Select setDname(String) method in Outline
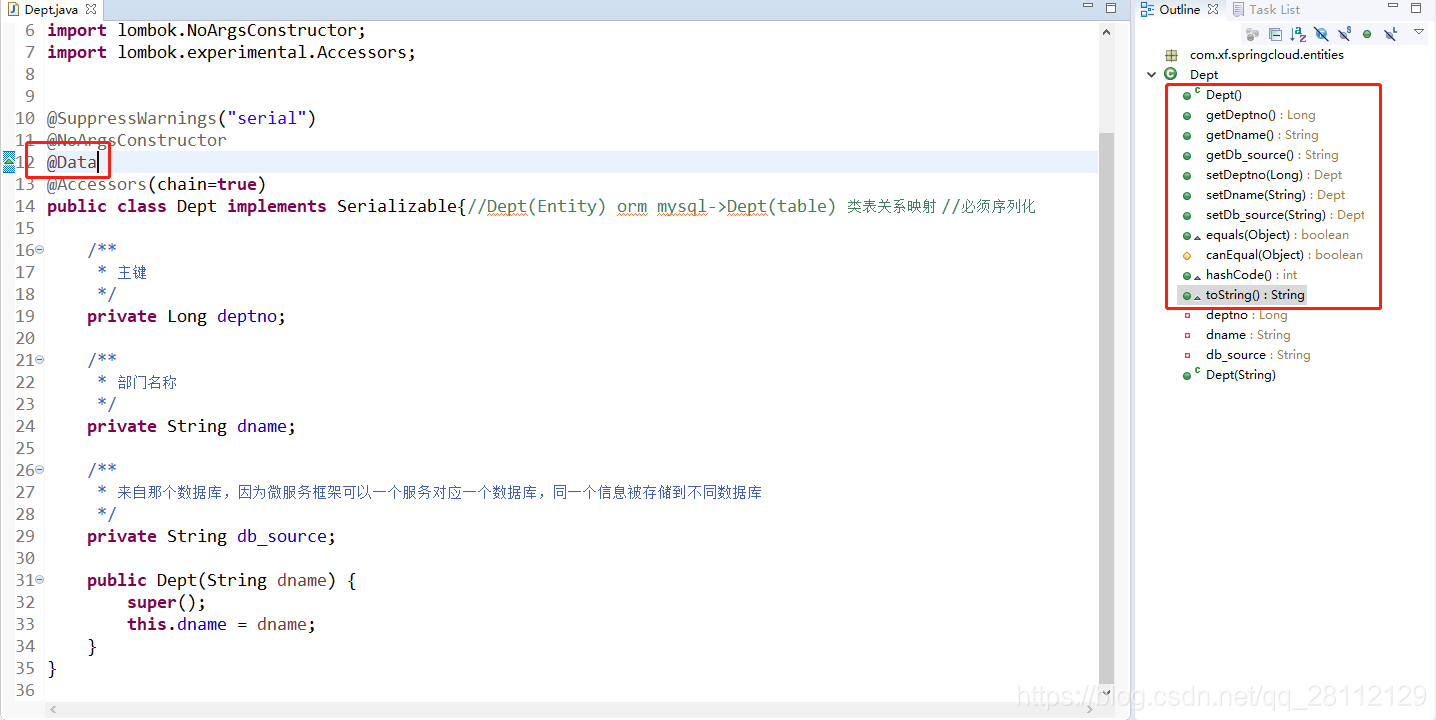The image size is (1436, 720). (x=1275, y=195)
